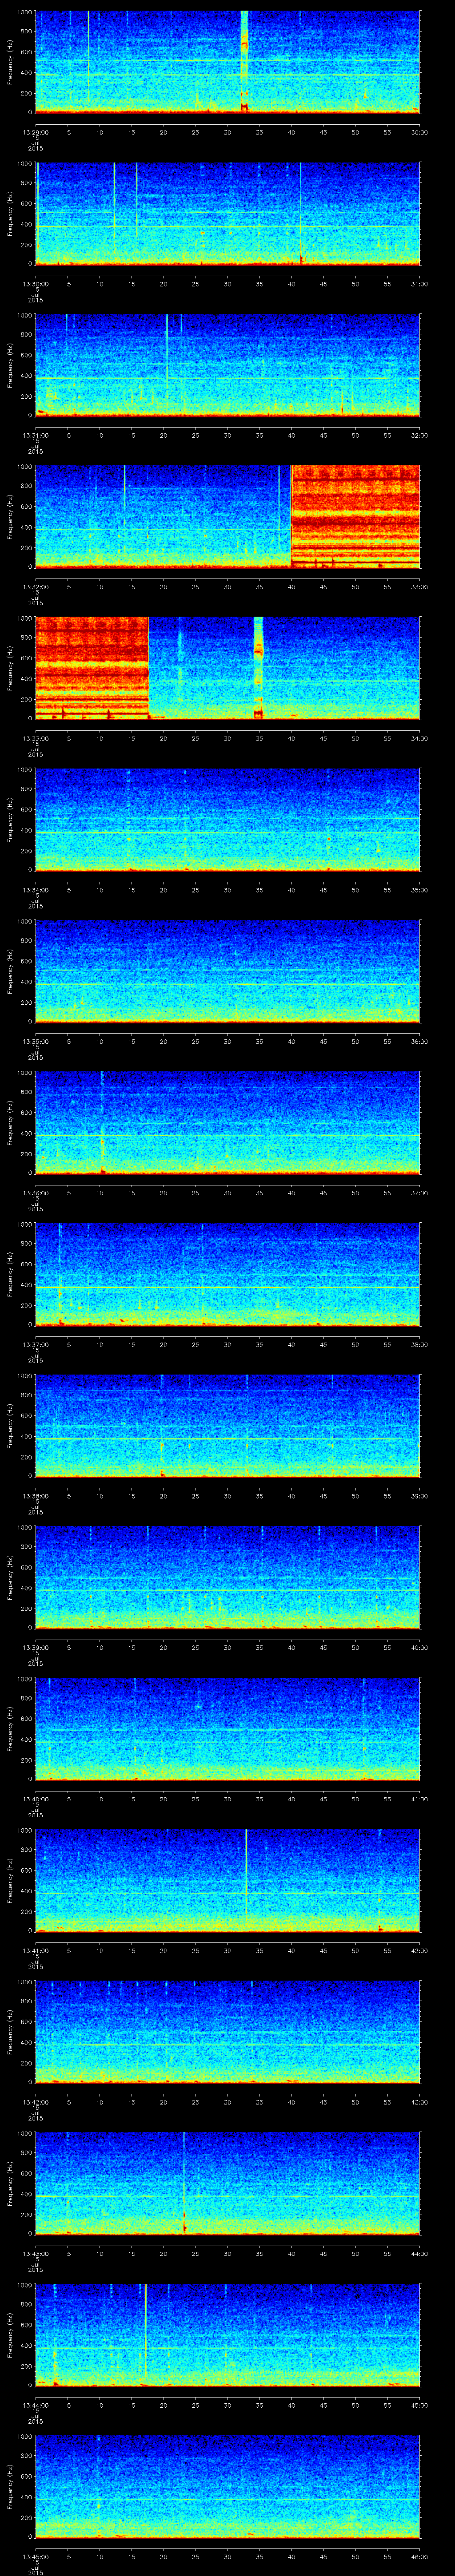
Task: Click the spectrogram panel starting at 13:34:00
Action: [227, 820]
